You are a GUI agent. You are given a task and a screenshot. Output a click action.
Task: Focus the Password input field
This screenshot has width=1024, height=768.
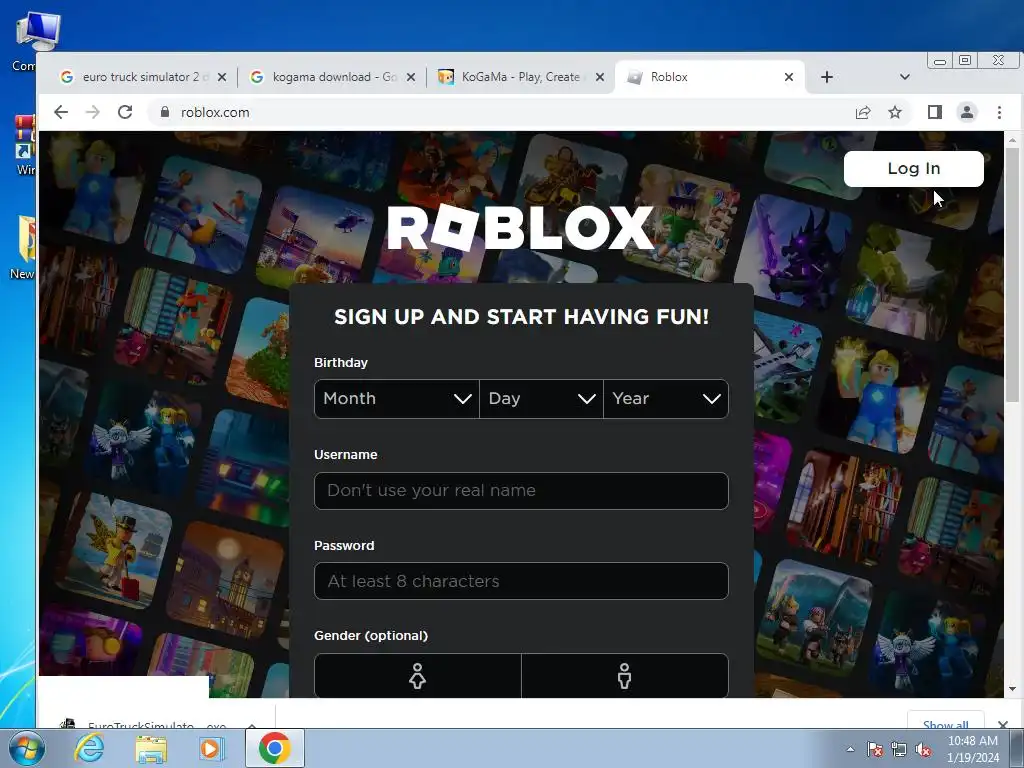coord(521,581)
